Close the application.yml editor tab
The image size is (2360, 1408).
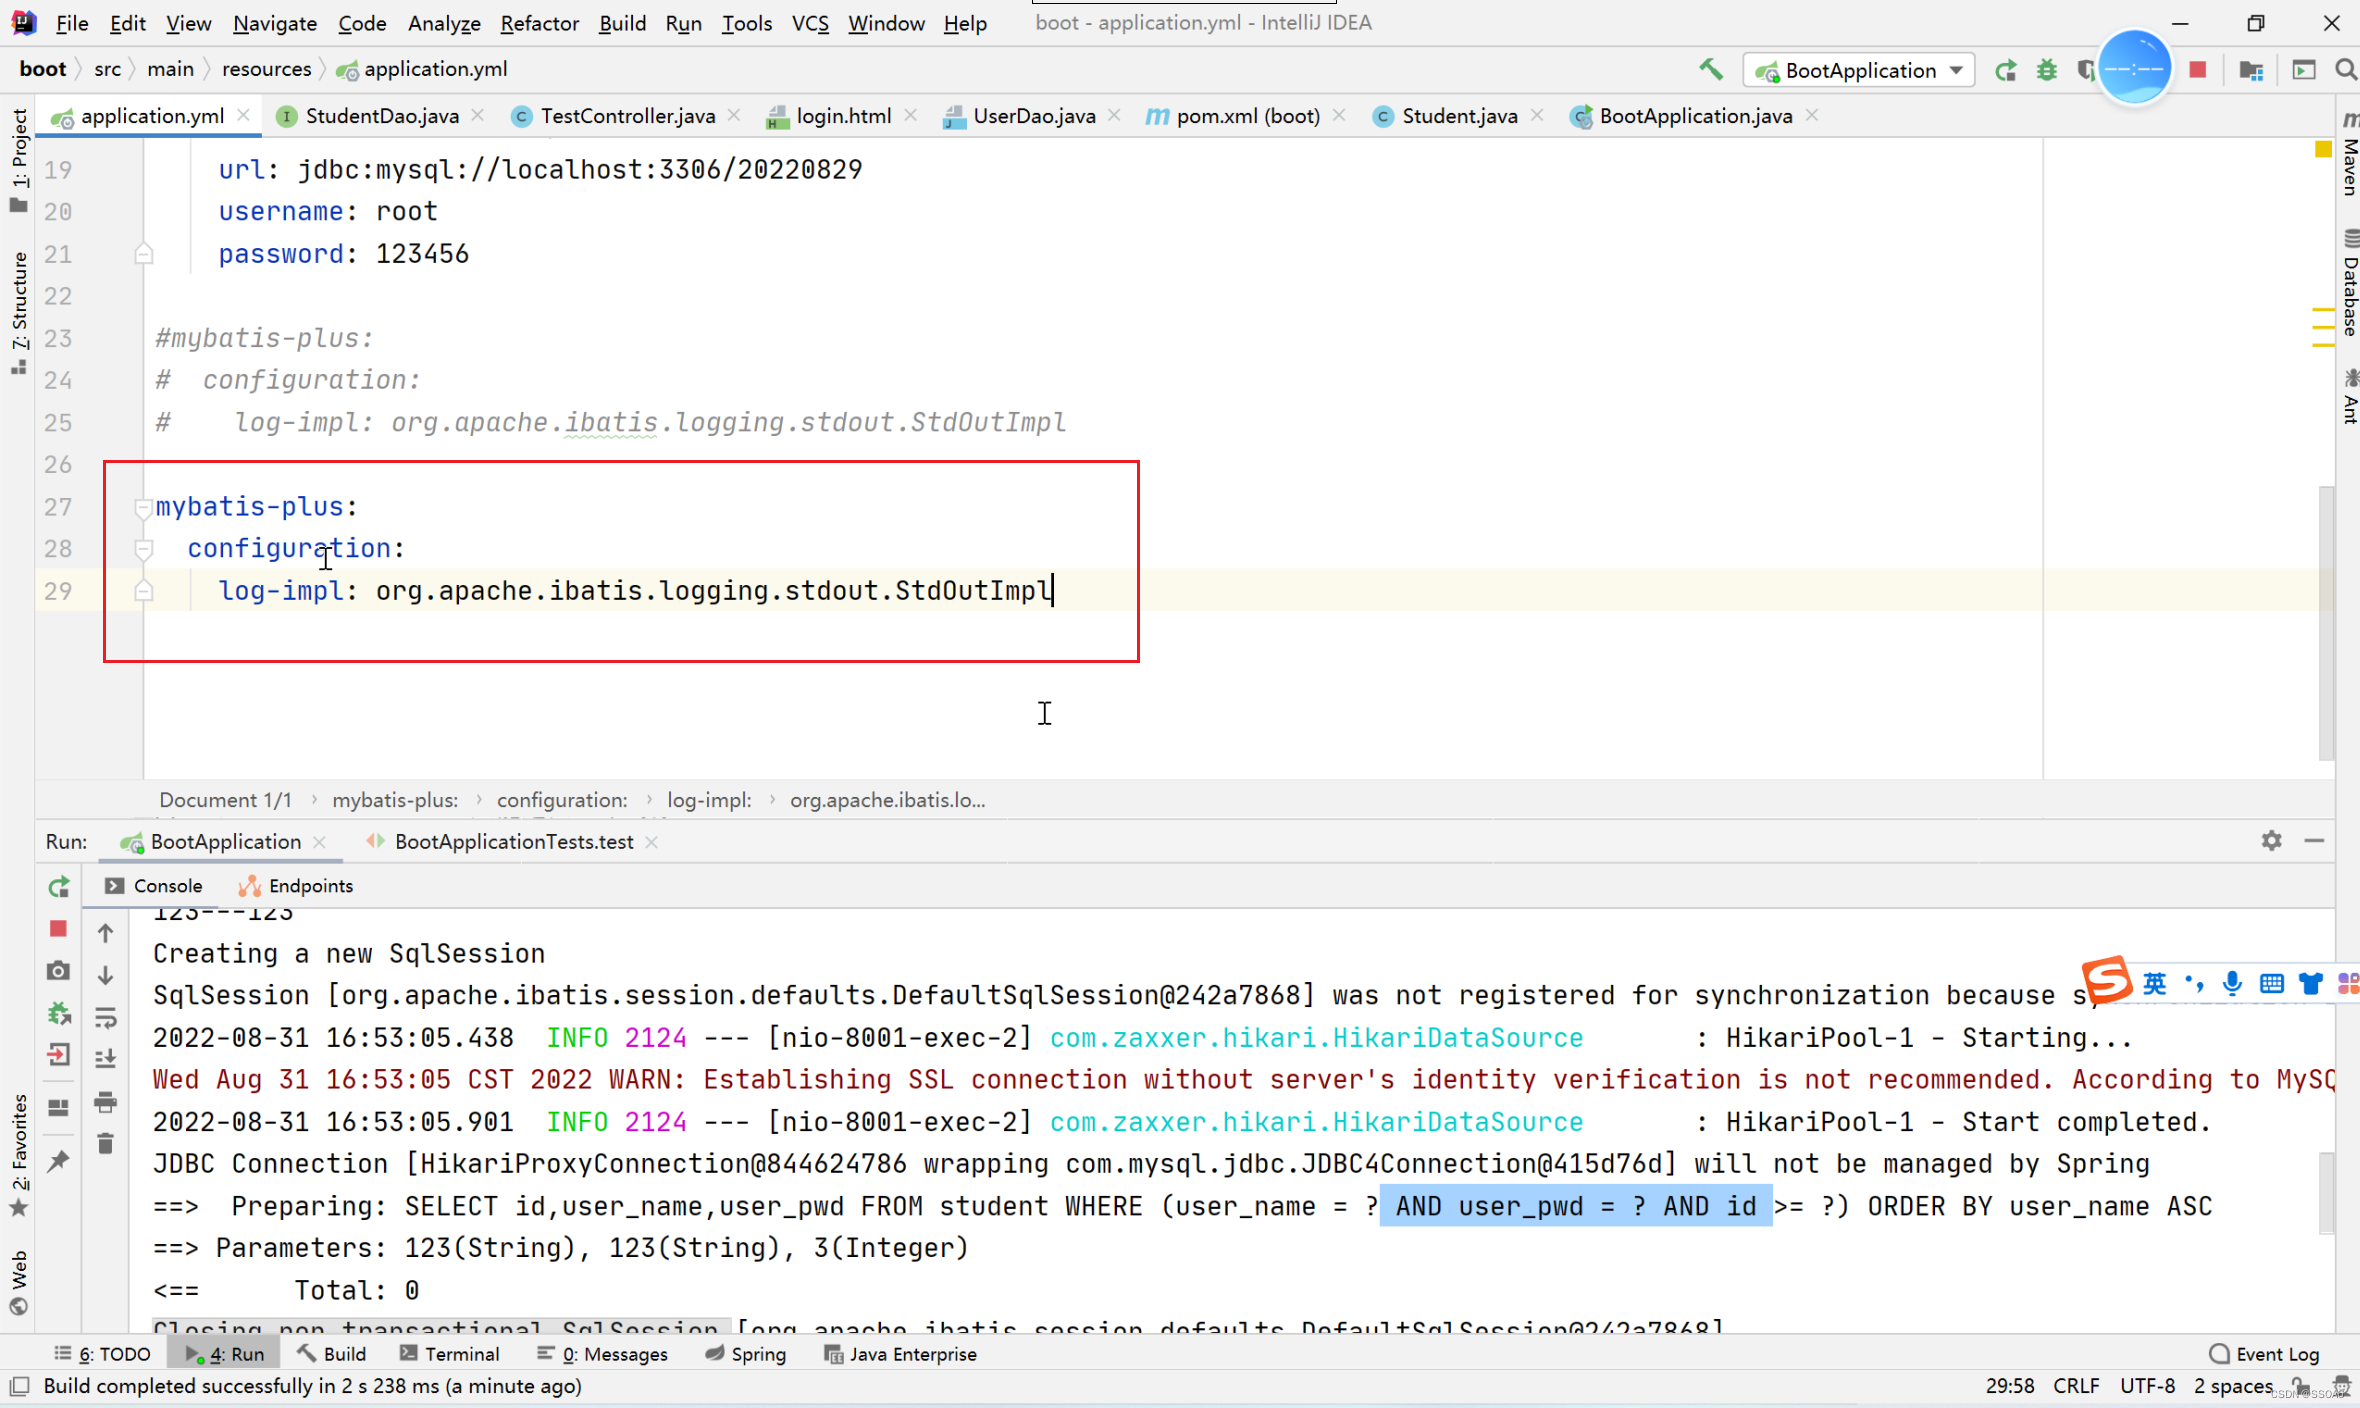243,116
